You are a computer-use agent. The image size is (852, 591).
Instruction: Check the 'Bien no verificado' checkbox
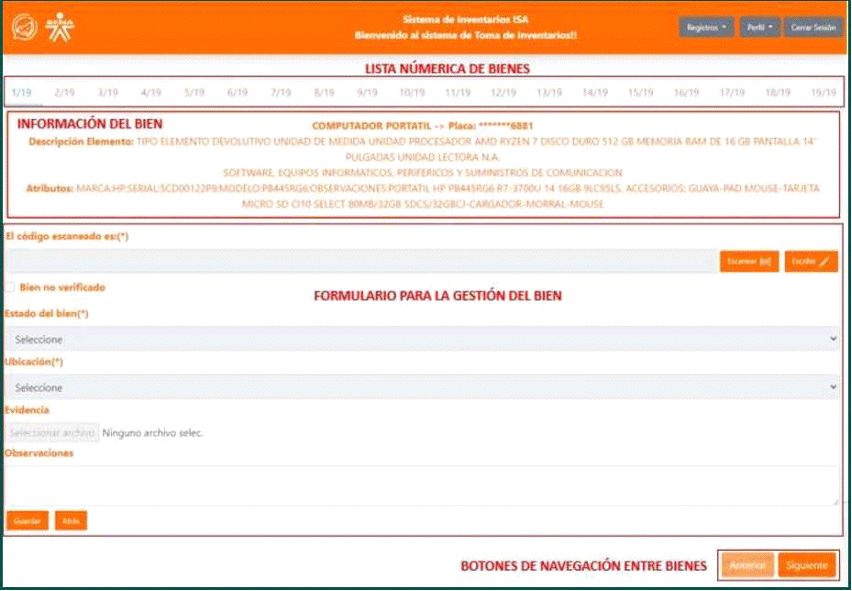click(x=10, y=288)
